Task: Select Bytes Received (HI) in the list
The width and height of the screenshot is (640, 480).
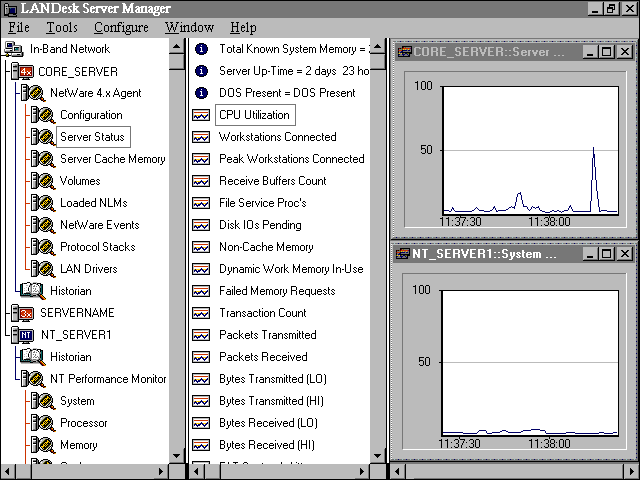Action: 267,445
